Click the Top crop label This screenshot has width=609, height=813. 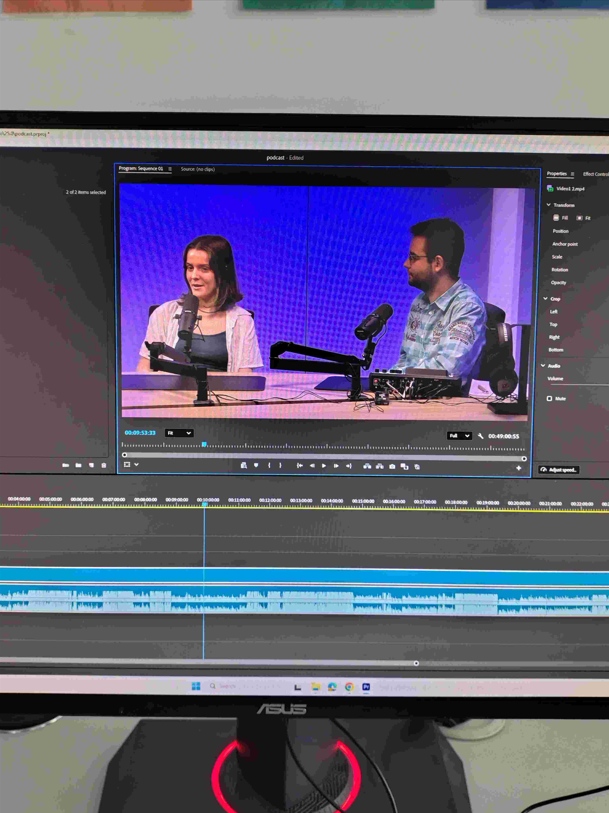coord(554,325)
